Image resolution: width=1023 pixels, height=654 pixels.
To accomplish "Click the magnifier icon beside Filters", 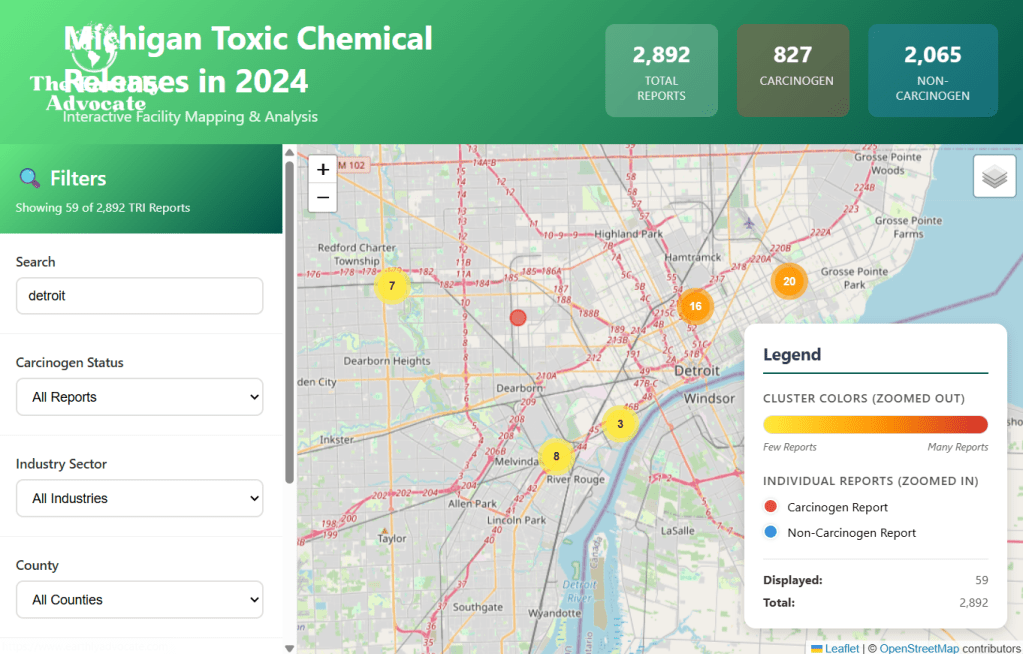I will 29,178.
